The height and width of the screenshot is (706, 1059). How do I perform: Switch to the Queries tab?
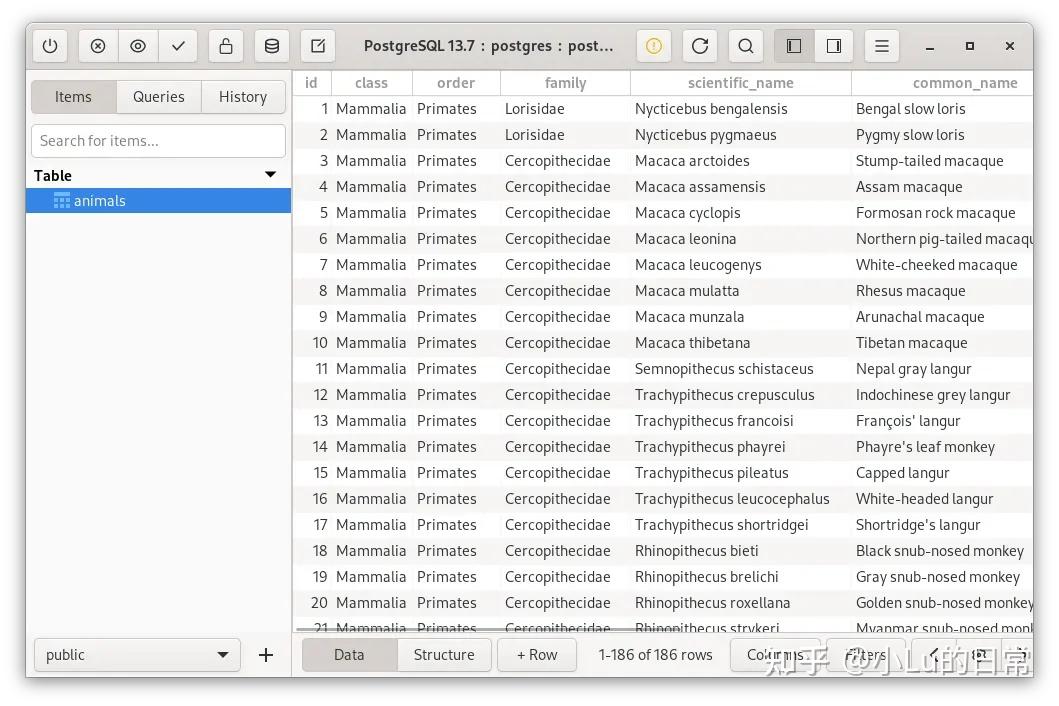(x=158, y=96)
